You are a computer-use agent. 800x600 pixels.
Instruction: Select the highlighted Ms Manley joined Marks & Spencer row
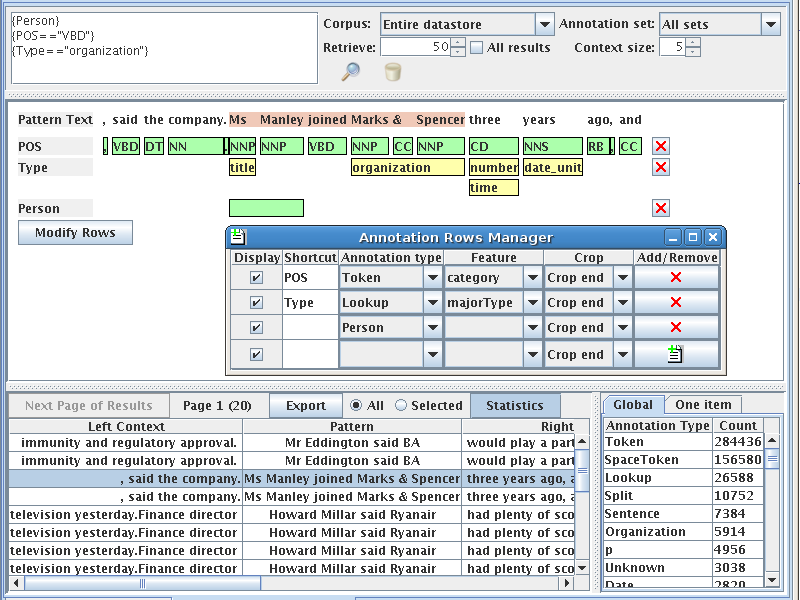(292, 479)
